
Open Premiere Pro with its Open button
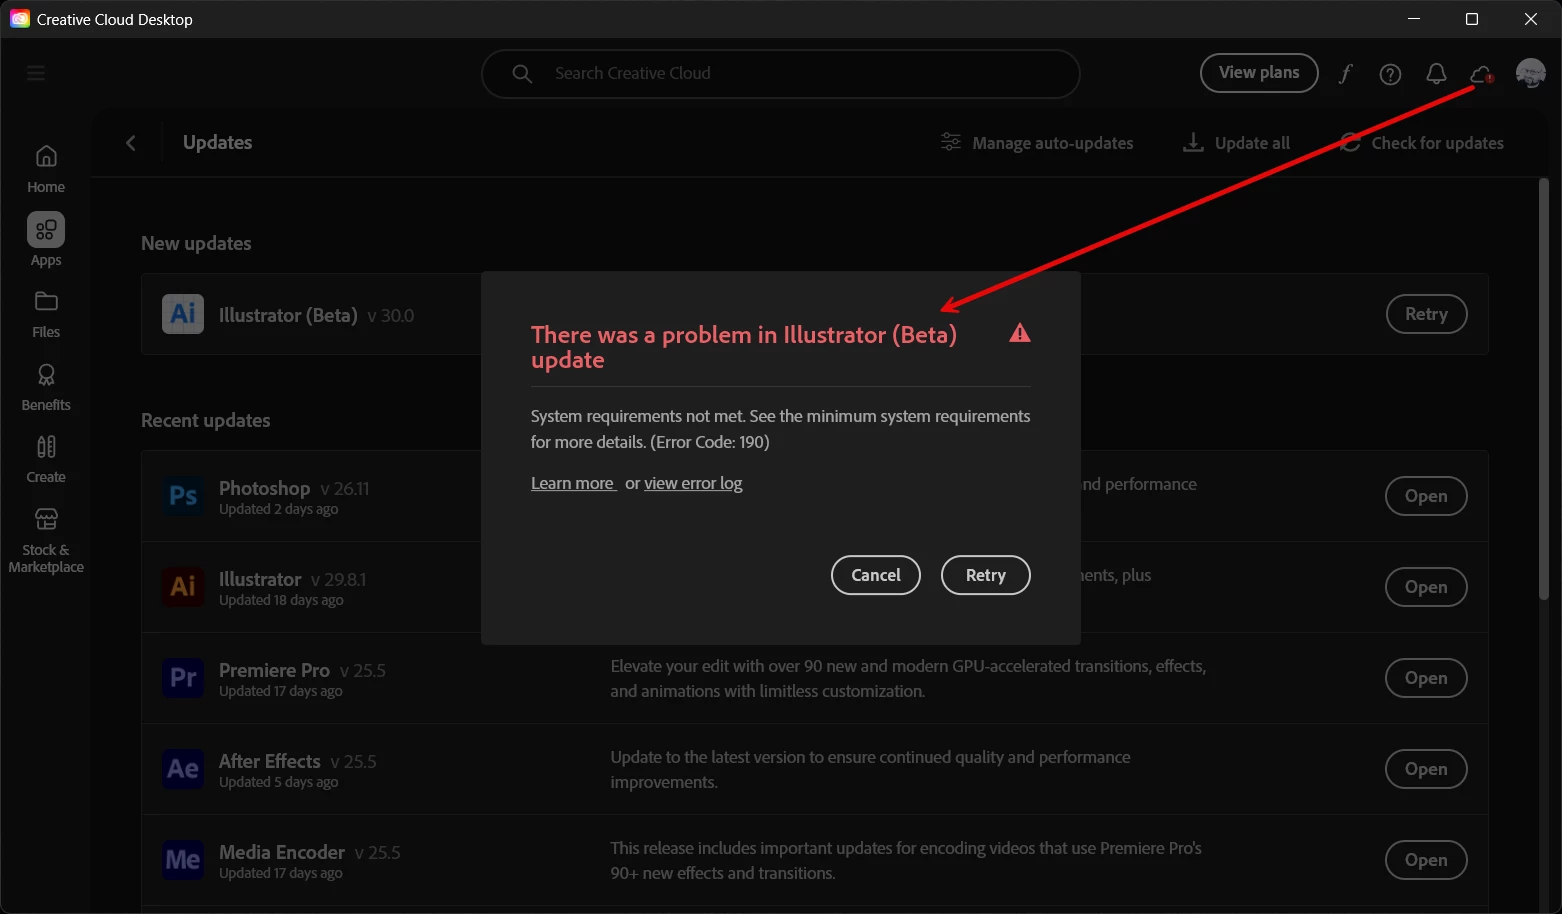1426,678
